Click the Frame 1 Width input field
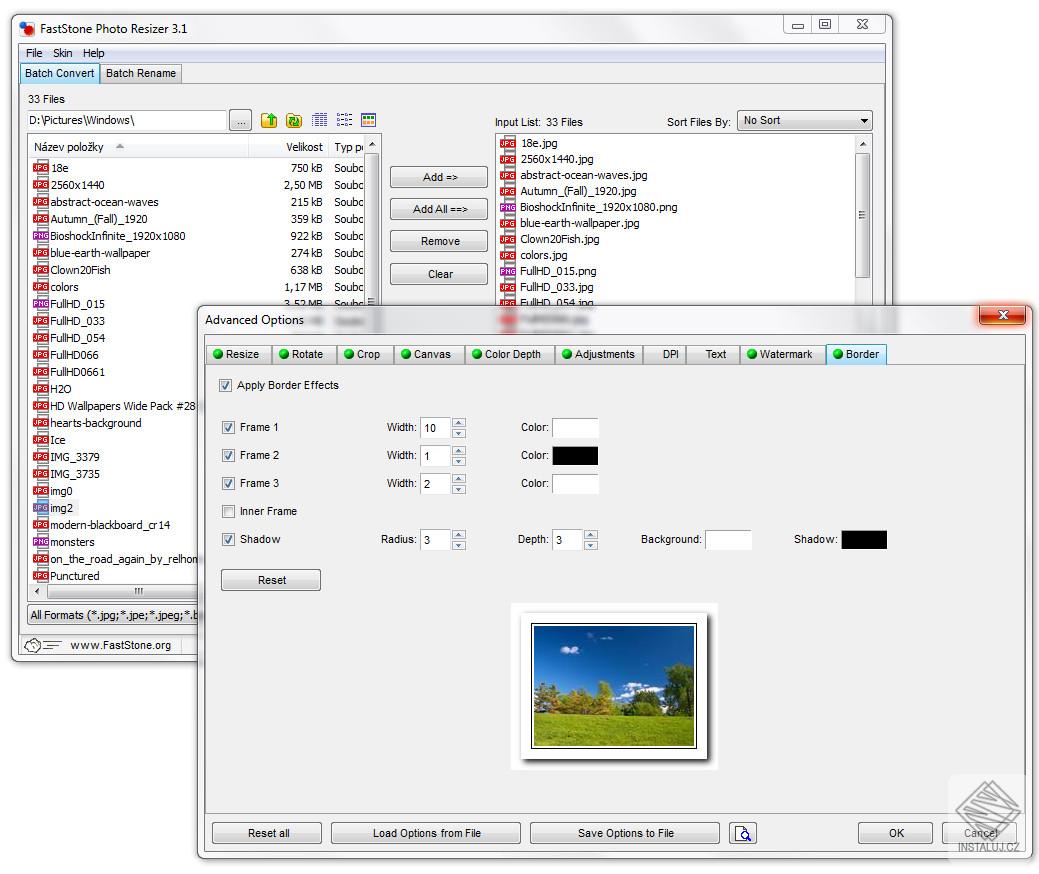The height and width of the screenshot is (874, 1039). pyautogui.click(x=435, y=428)
